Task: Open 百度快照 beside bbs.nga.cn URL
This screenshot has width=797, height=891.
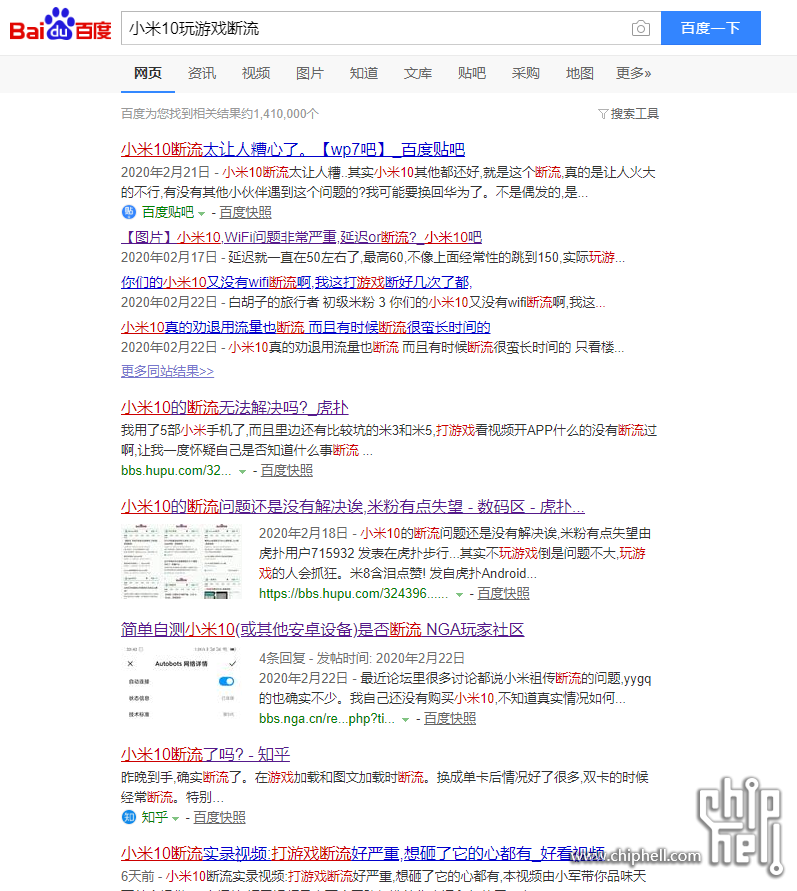Action: pos(450,719)
